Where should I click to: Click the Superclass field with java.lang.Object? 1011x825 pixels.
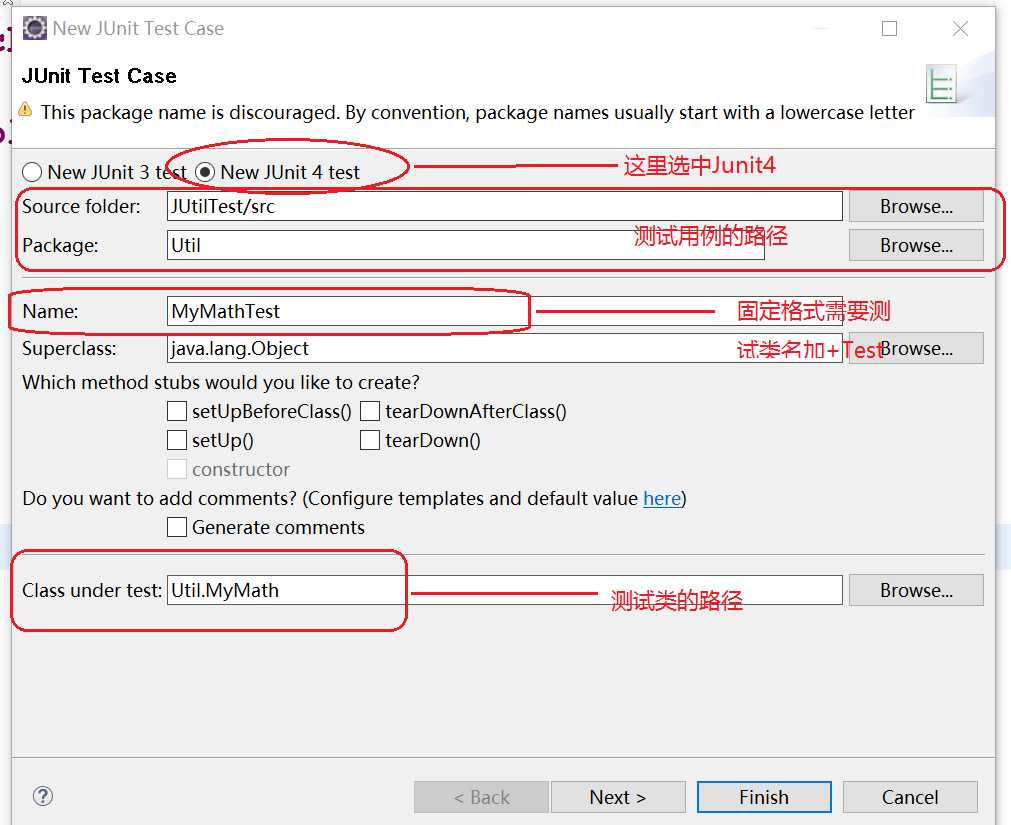504,349
